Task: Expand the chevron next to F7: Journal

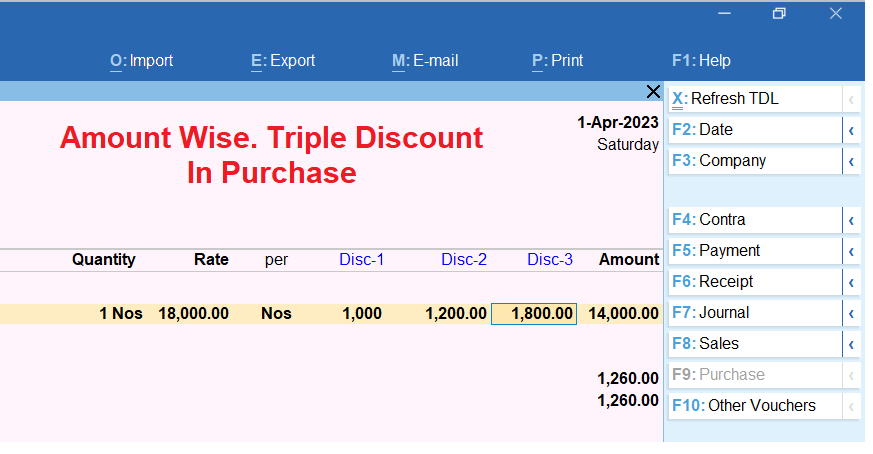Action: tap(851, 314)
